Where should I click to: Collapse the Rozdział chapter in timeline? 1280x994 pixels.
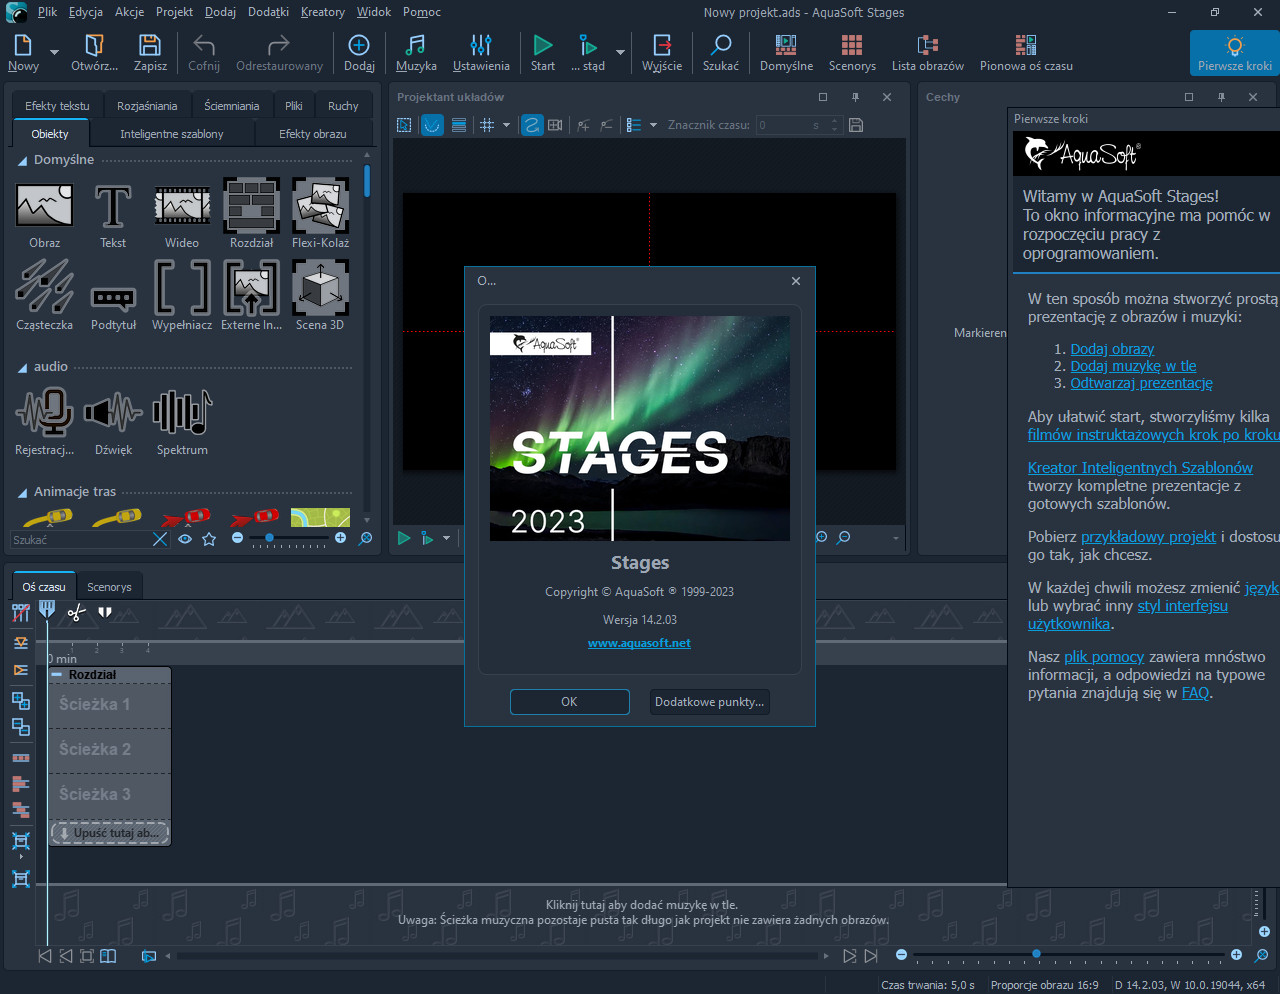pyautogui.click(x=57, y=675)
